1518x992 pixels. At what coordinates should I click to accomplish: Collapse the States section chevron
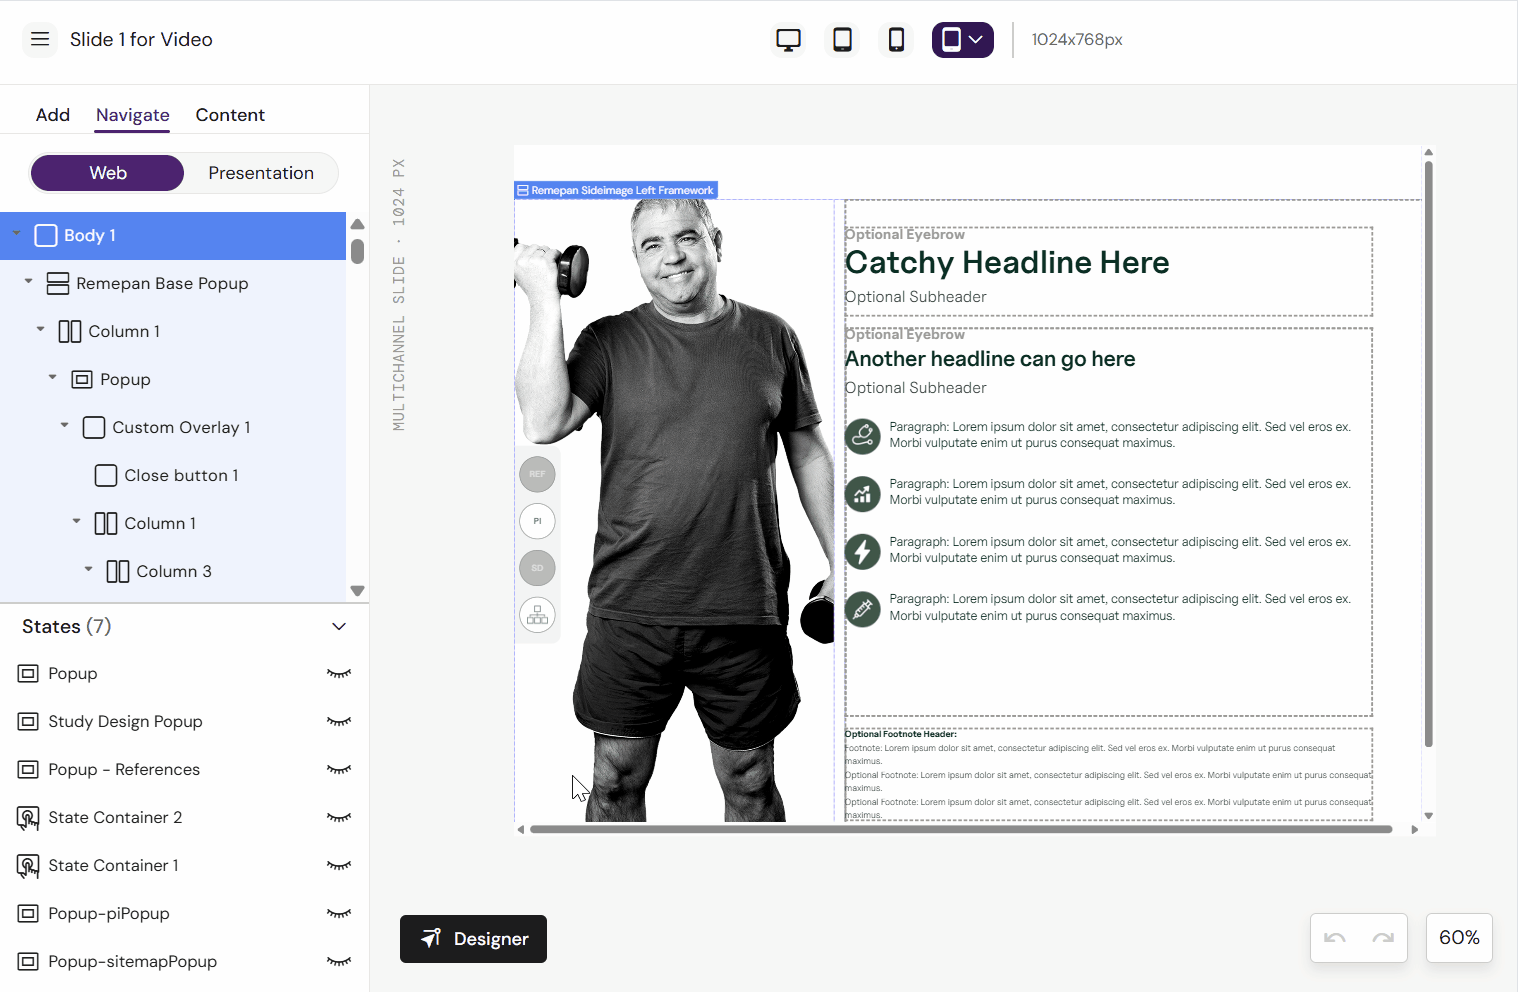coord(339,627)
